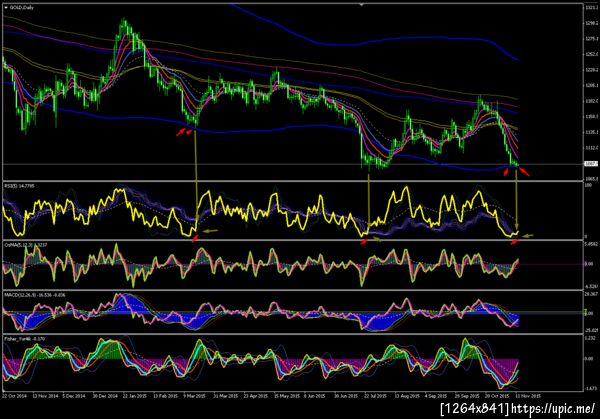Click the 11 Nov 2015 date label
This screenshot has width=600, height=419.
point(528,396)
